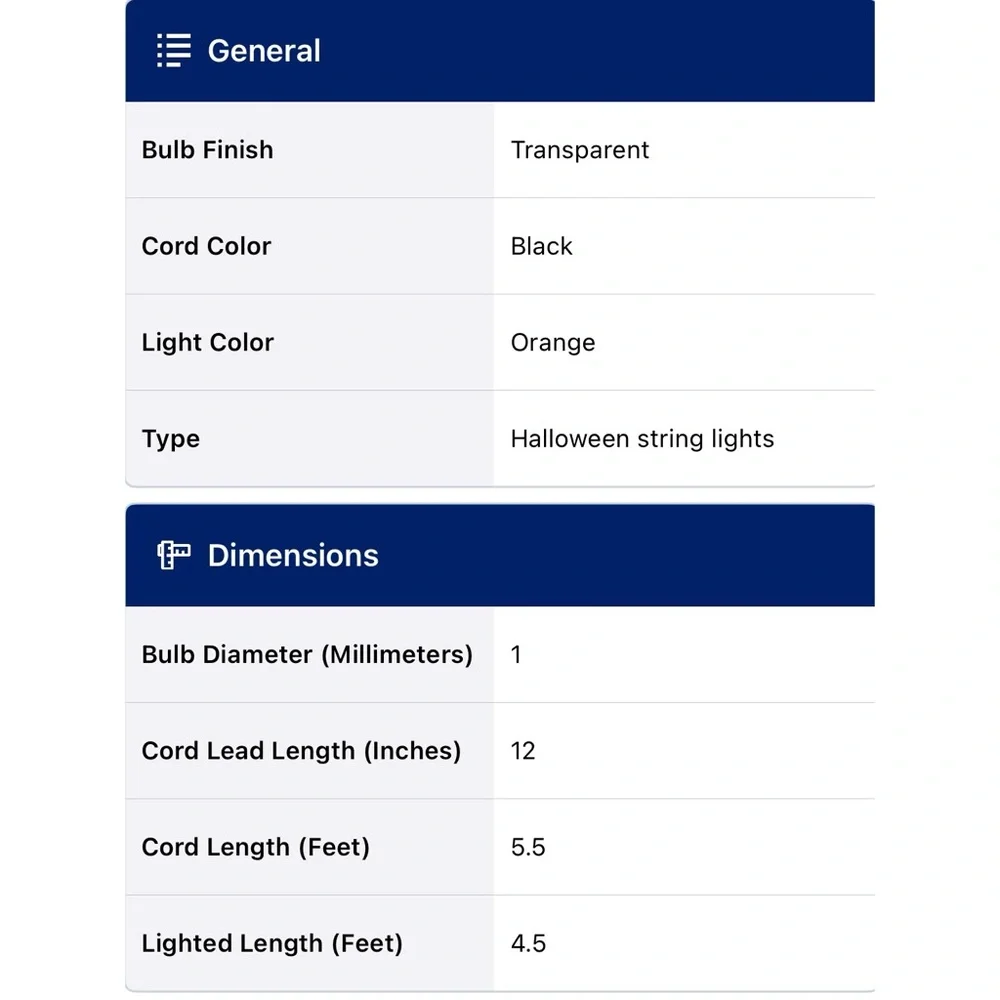Select the 5.5 cord length value
Screen dimensions: 1000x1000
(x=528, y=847)
